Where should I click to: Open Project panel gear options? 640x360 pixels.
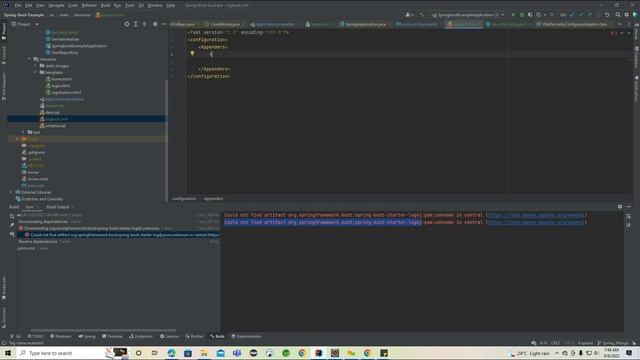pos(155,24)
